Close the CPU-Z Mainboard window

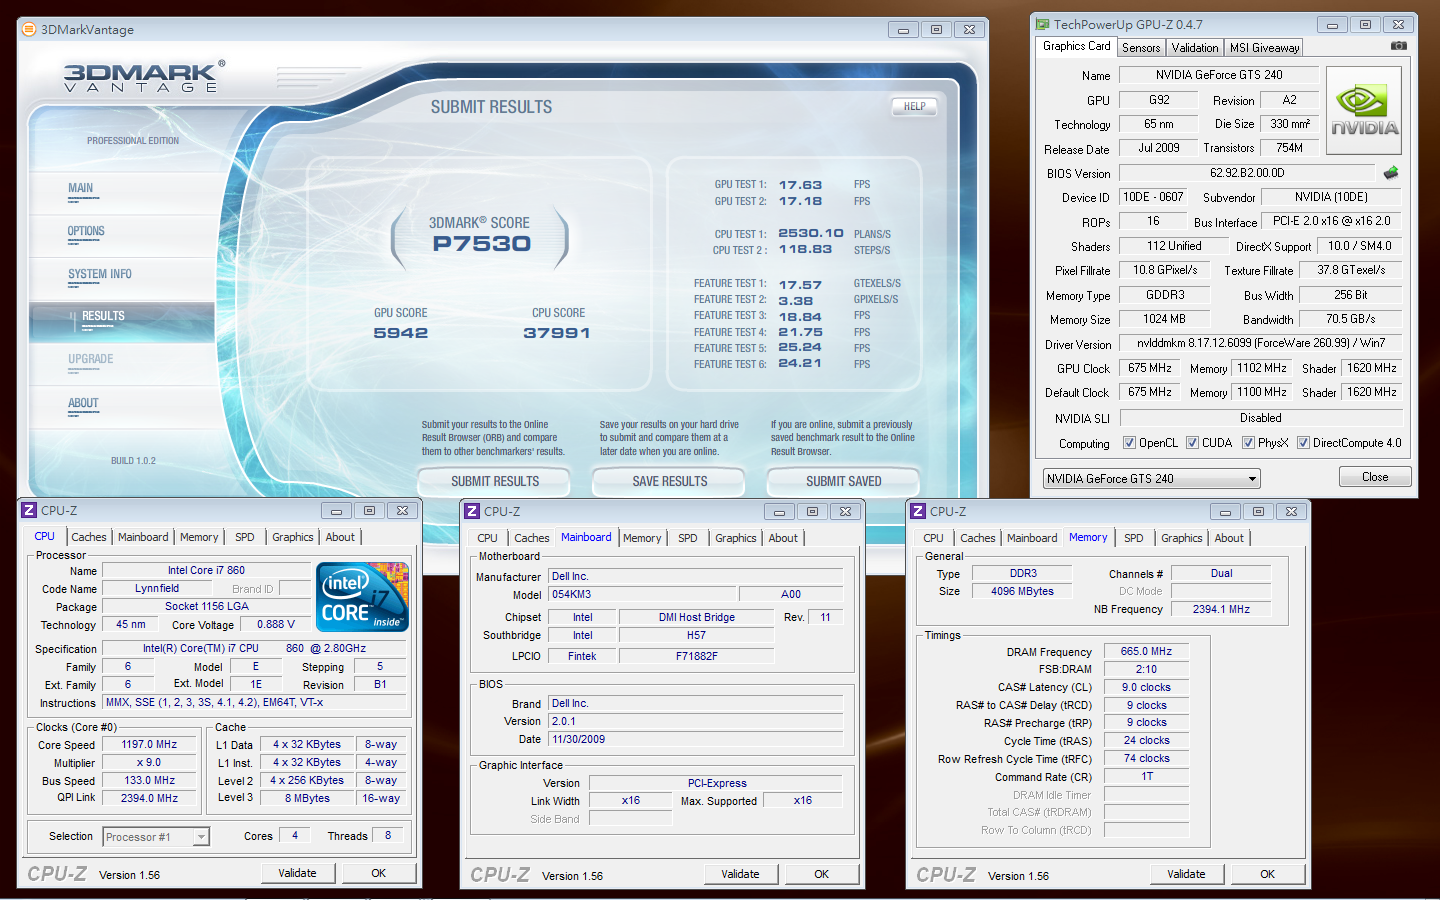point(845,511)
